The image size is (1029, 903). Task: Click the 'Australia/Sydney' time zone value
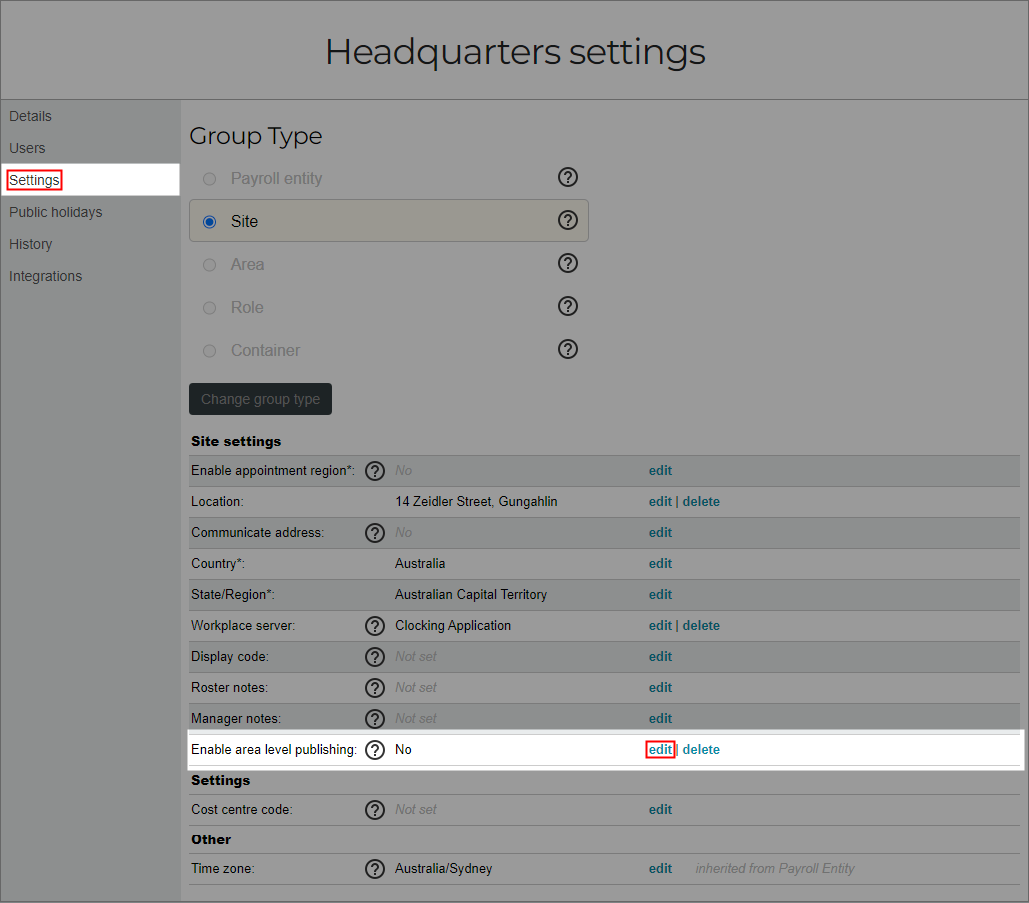(444, 868)
